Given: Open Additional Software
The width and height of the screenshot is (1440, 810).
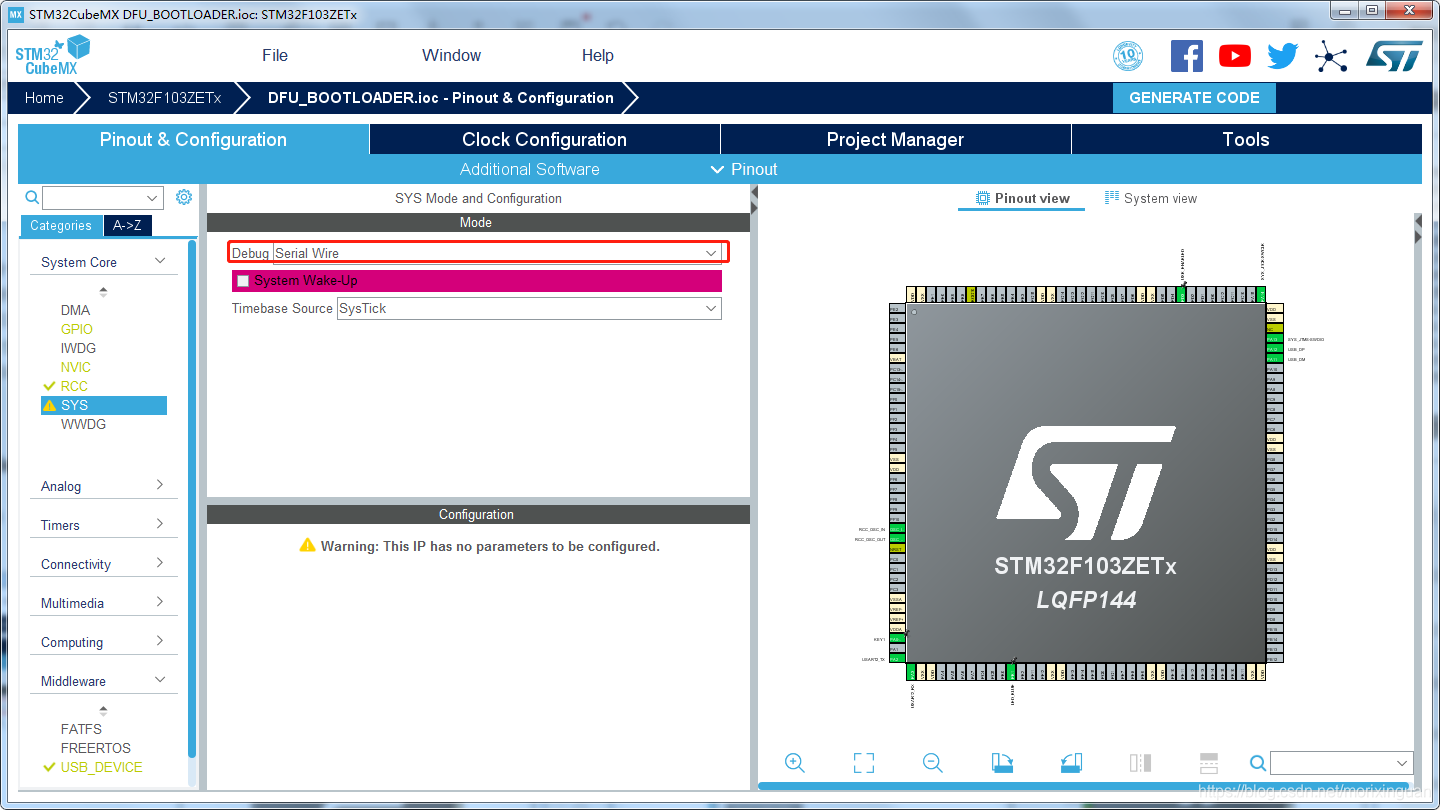Looking at the screenshot, I should coord(530,169).
